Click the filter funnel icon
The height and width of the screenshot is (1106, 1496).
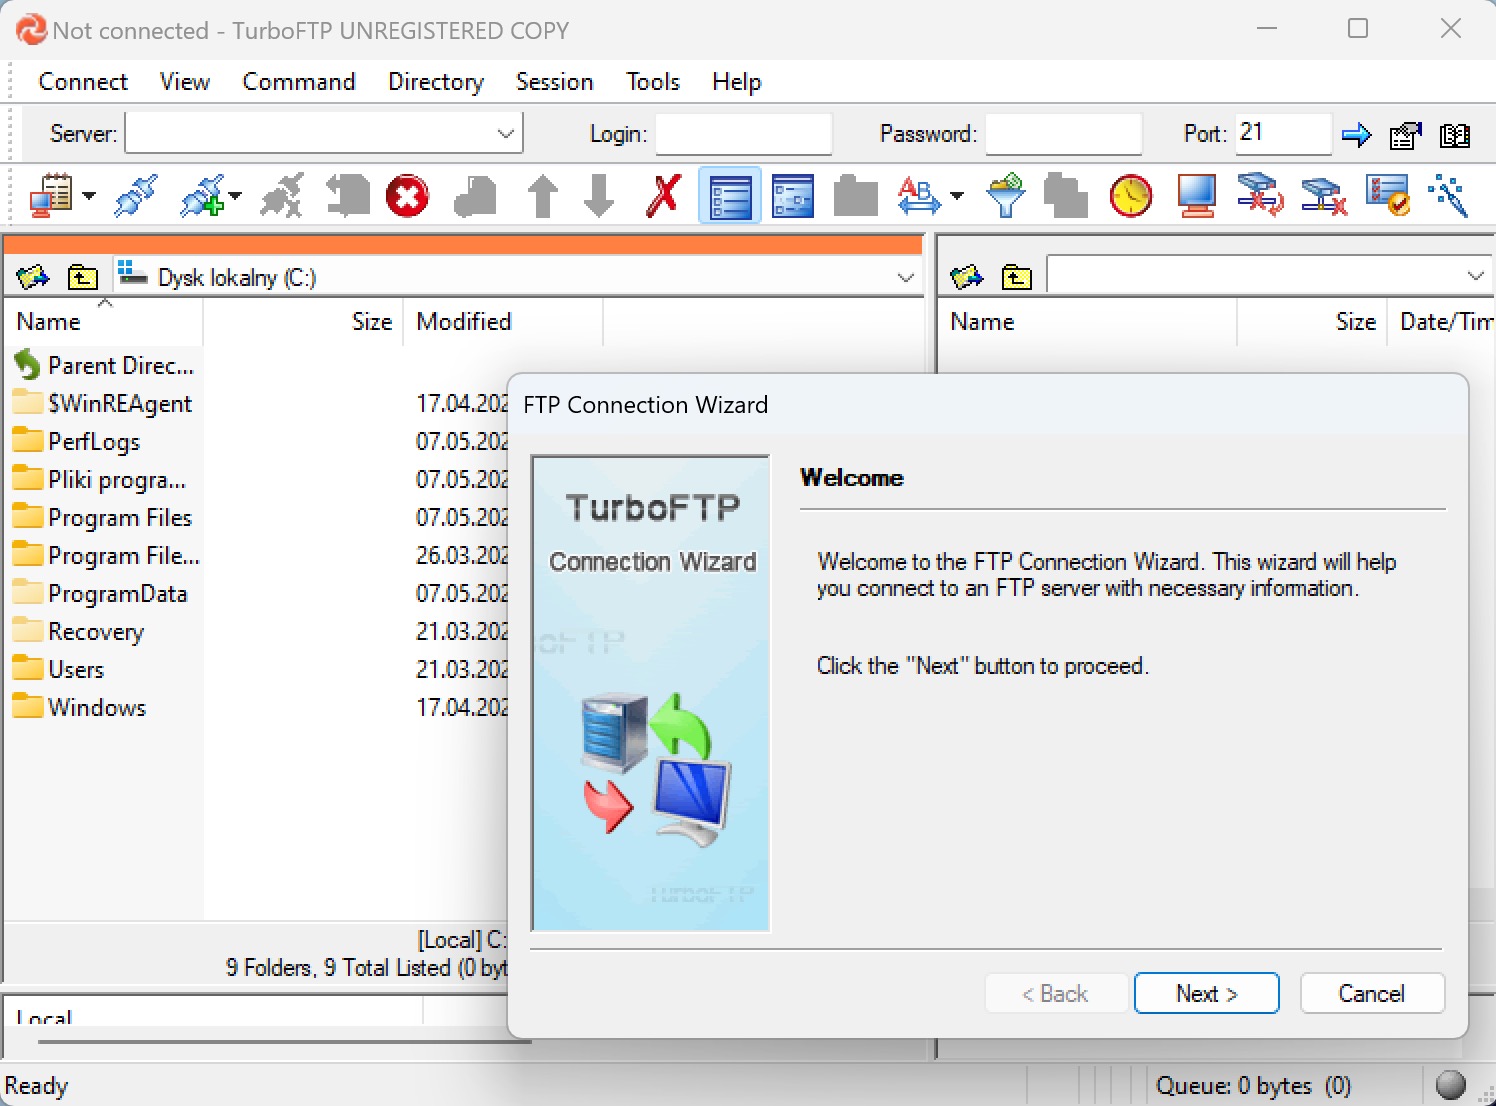click(x=1005, y=196)
